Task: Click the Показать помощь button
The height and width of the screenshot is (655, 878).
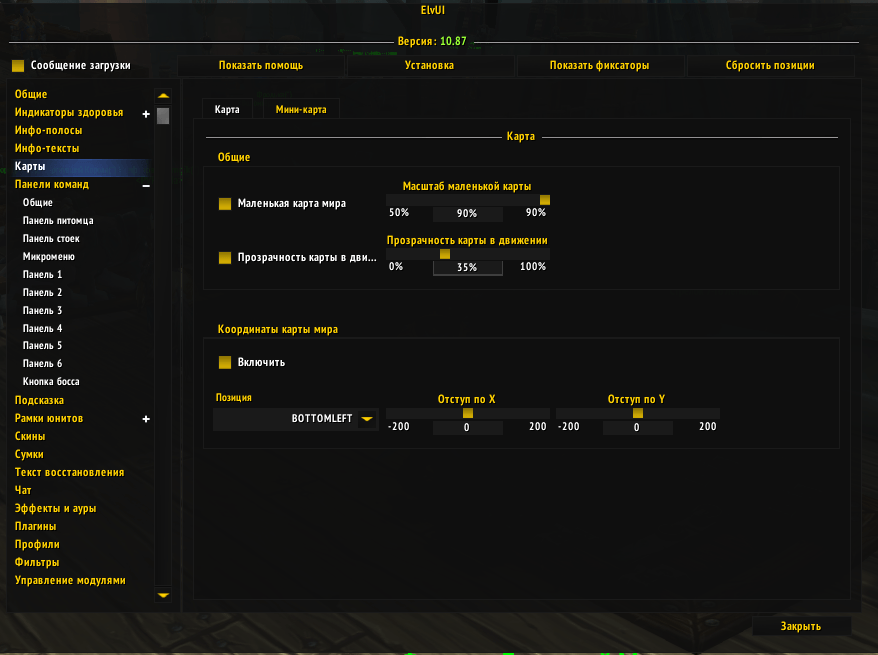Action: tap(261, 66)
